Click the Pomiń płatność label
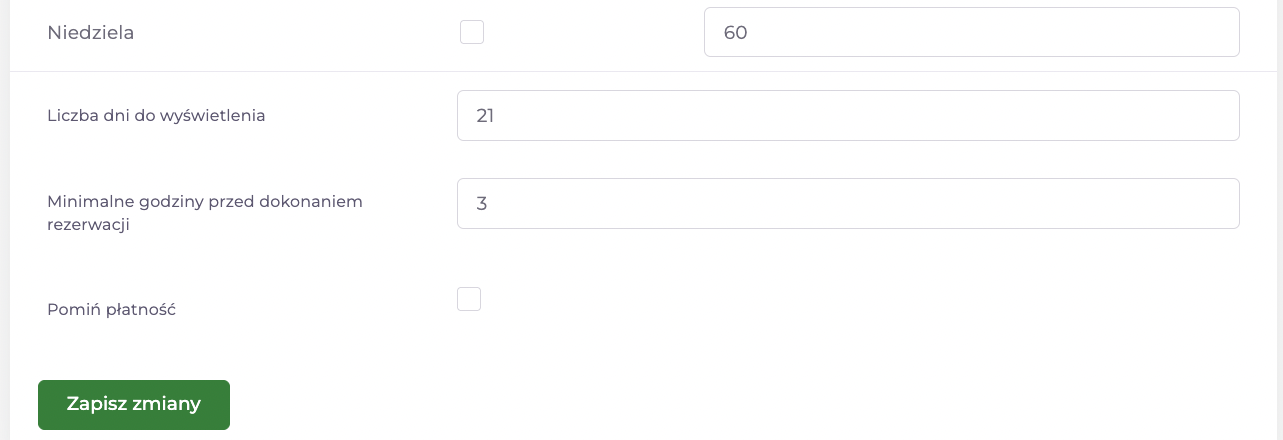This screenshot has width=1283, height=440. click(x=111, y=309)
